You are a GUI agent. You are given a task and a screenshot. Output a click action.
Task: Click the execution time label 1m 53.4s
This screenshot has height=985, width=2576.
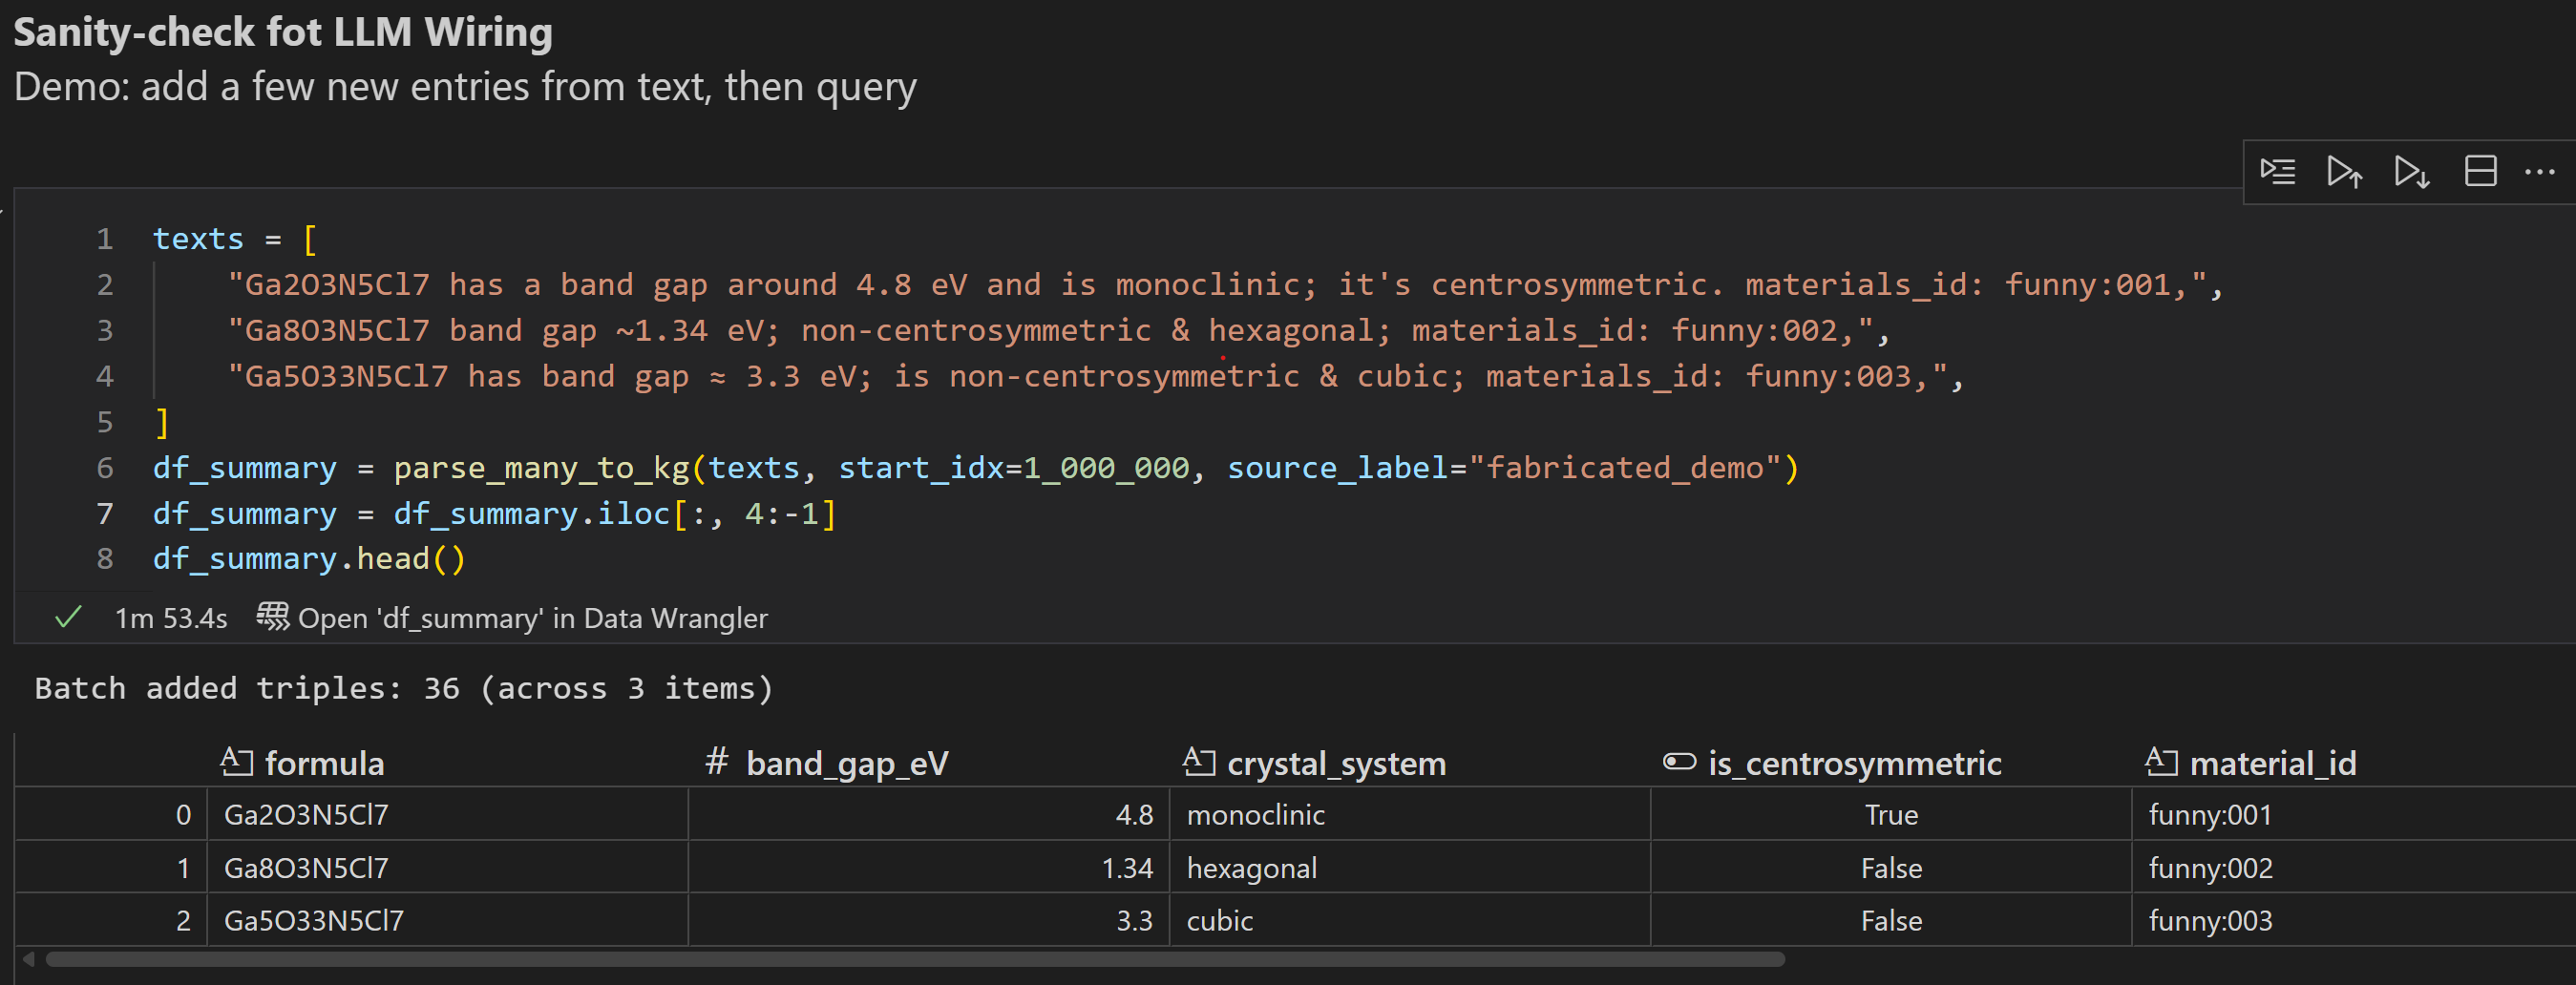(x=170, y=617)
